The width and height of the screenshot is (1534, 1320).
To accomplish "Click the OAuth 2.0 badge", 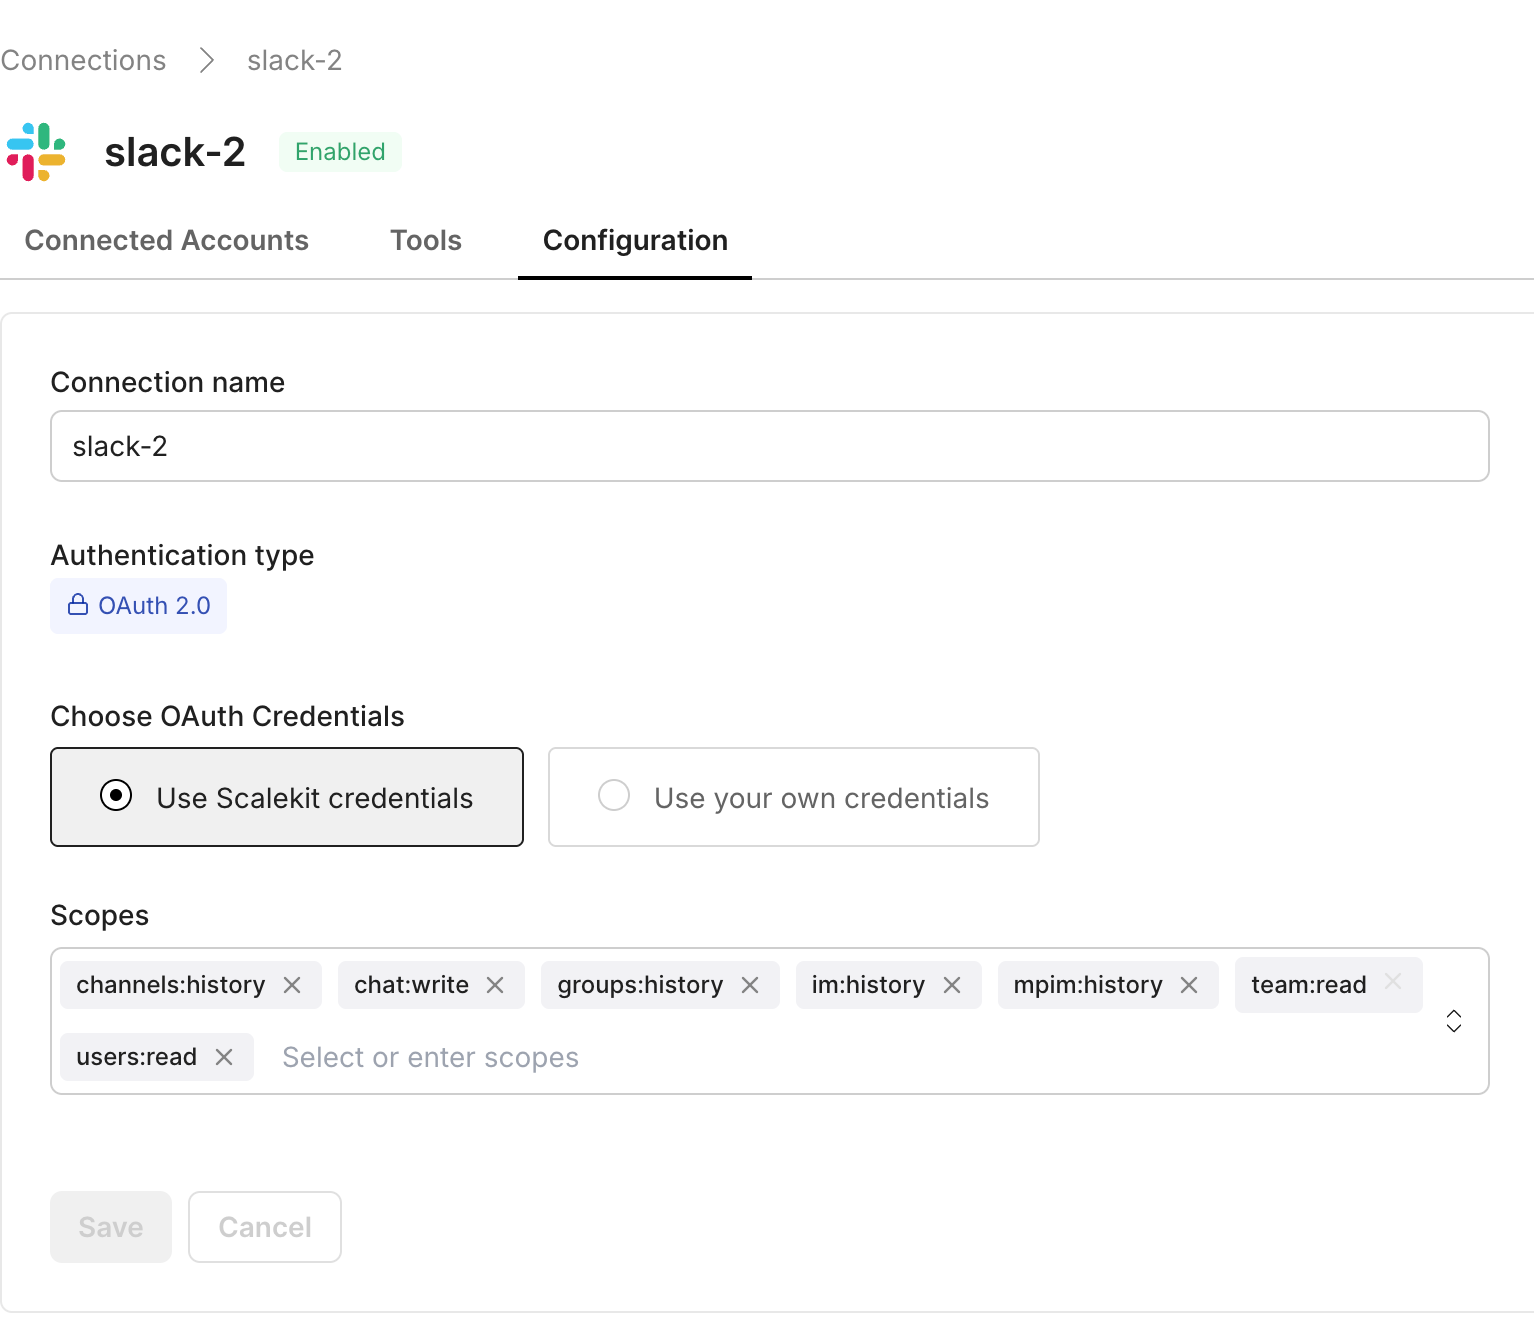I will (x=139, y=606).
